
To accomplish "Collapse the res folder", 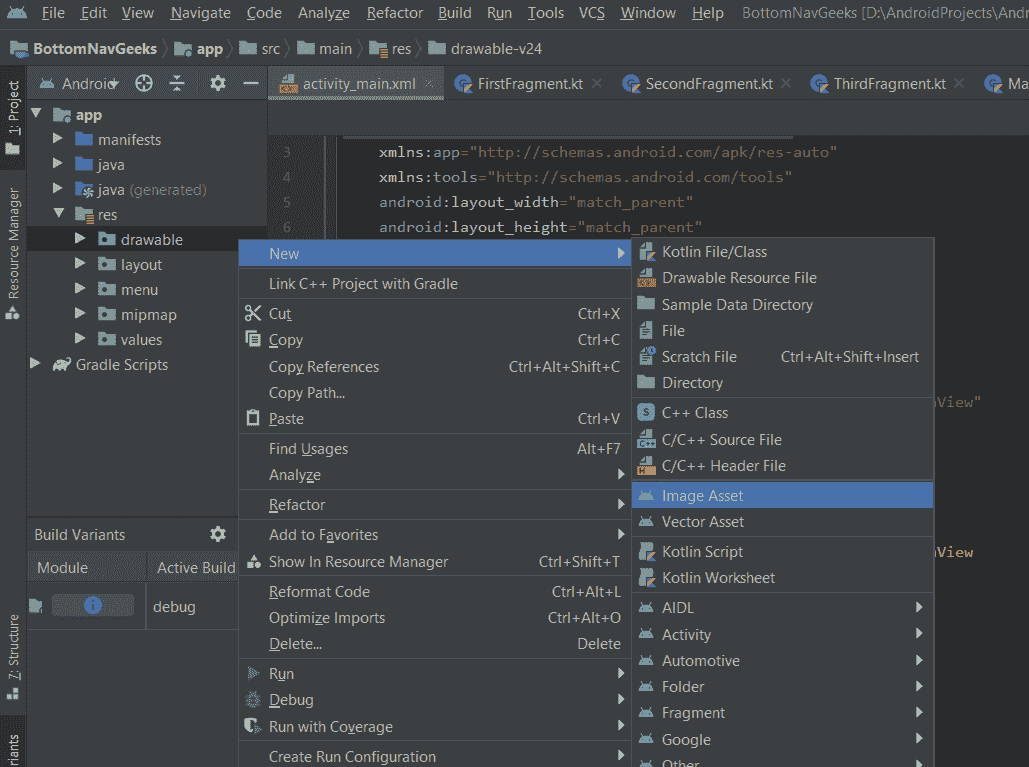I will pyautogui.click(x=59, y=214).
